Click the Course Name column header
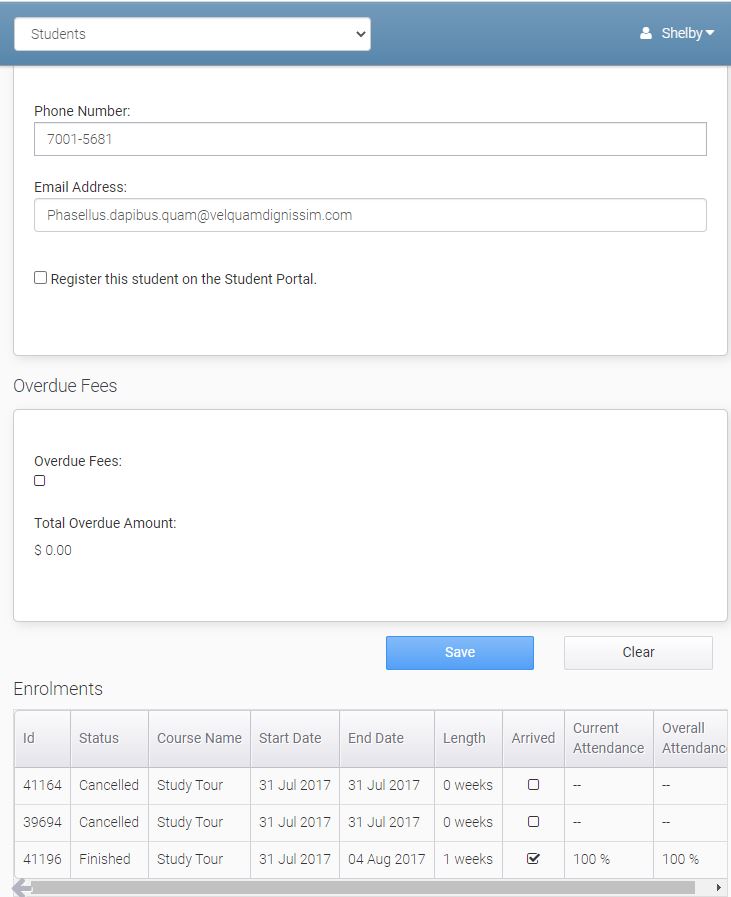This screenshot has height=897, width=731. [x=199, y=736]
